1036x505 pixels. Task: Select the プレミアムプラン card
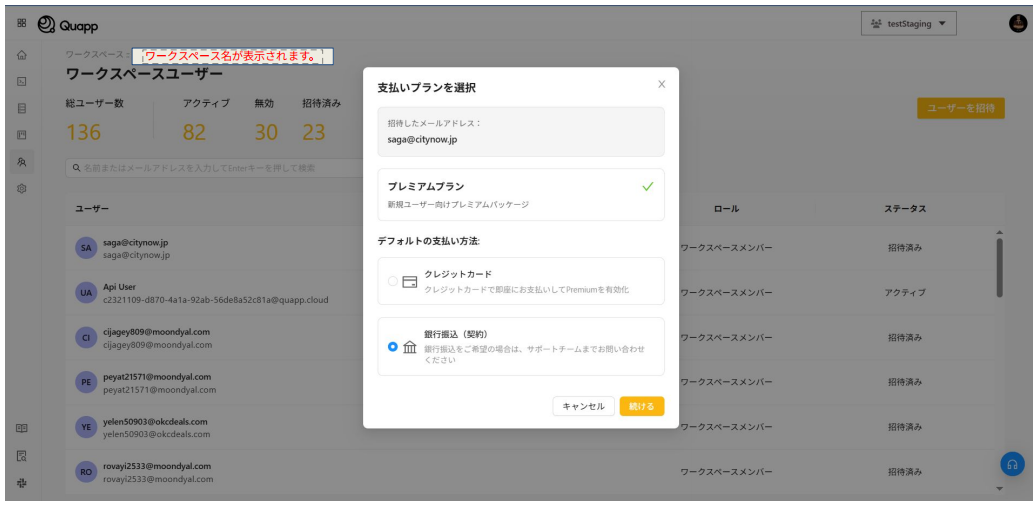(521, 194)
